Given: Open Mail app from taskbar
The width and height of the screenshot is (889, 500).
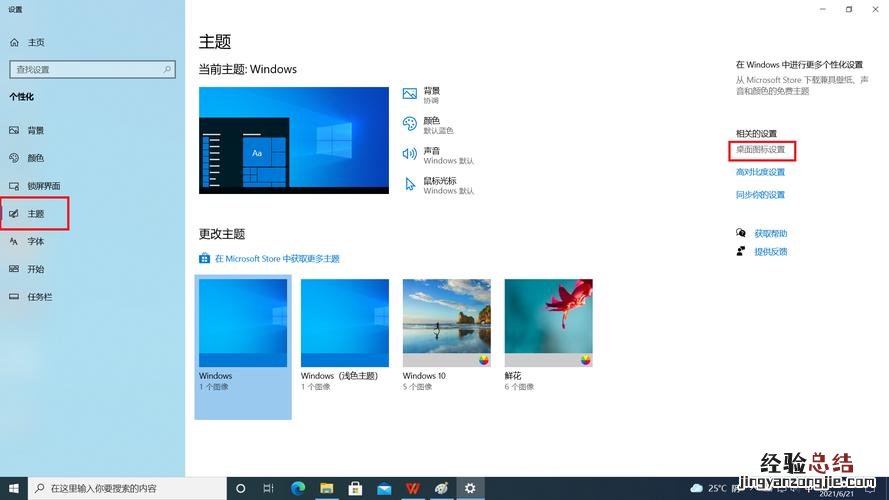Looking at the screenshot, I should tap(384, 488).
